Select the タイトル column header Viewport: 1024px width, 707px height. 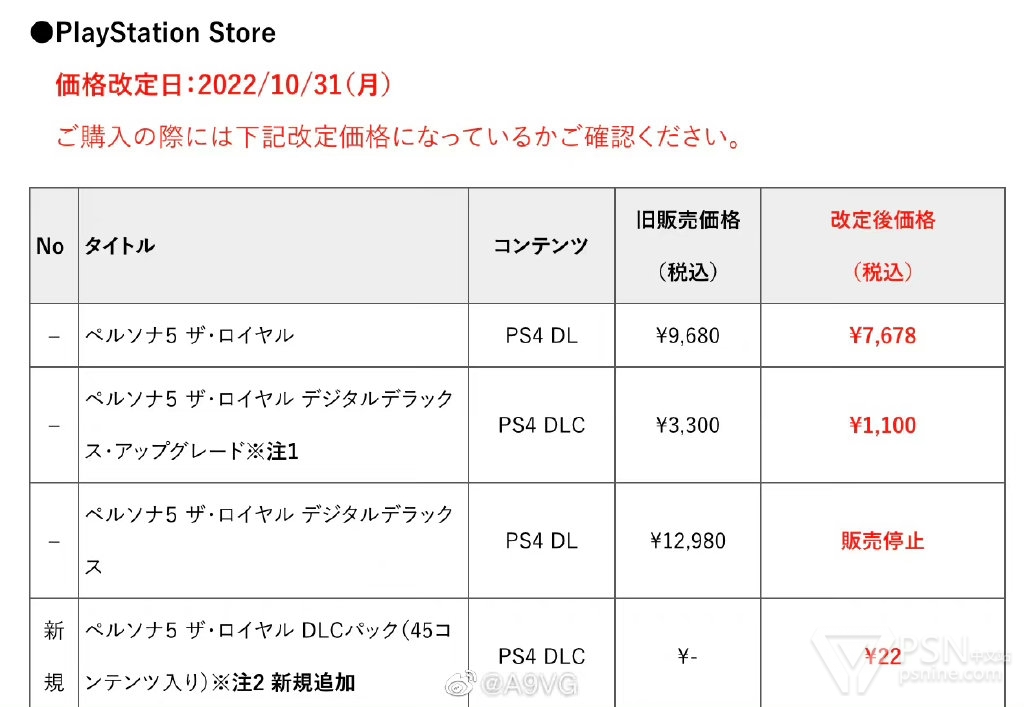click(119, 246)
